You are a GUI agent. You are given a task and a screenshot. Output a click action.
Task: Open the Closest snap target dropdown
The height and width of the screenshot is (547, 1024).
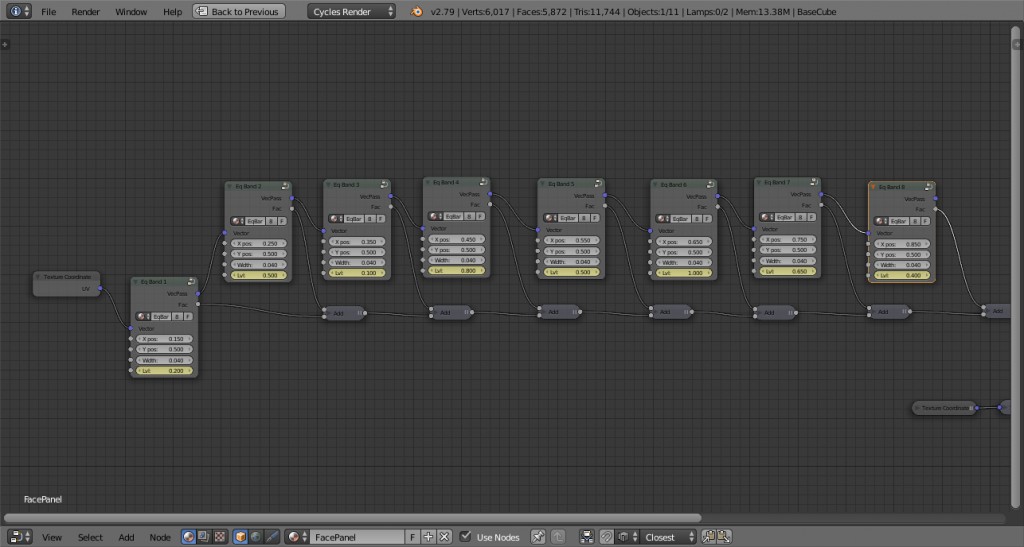pyautogui.click(x=669, y=537)
